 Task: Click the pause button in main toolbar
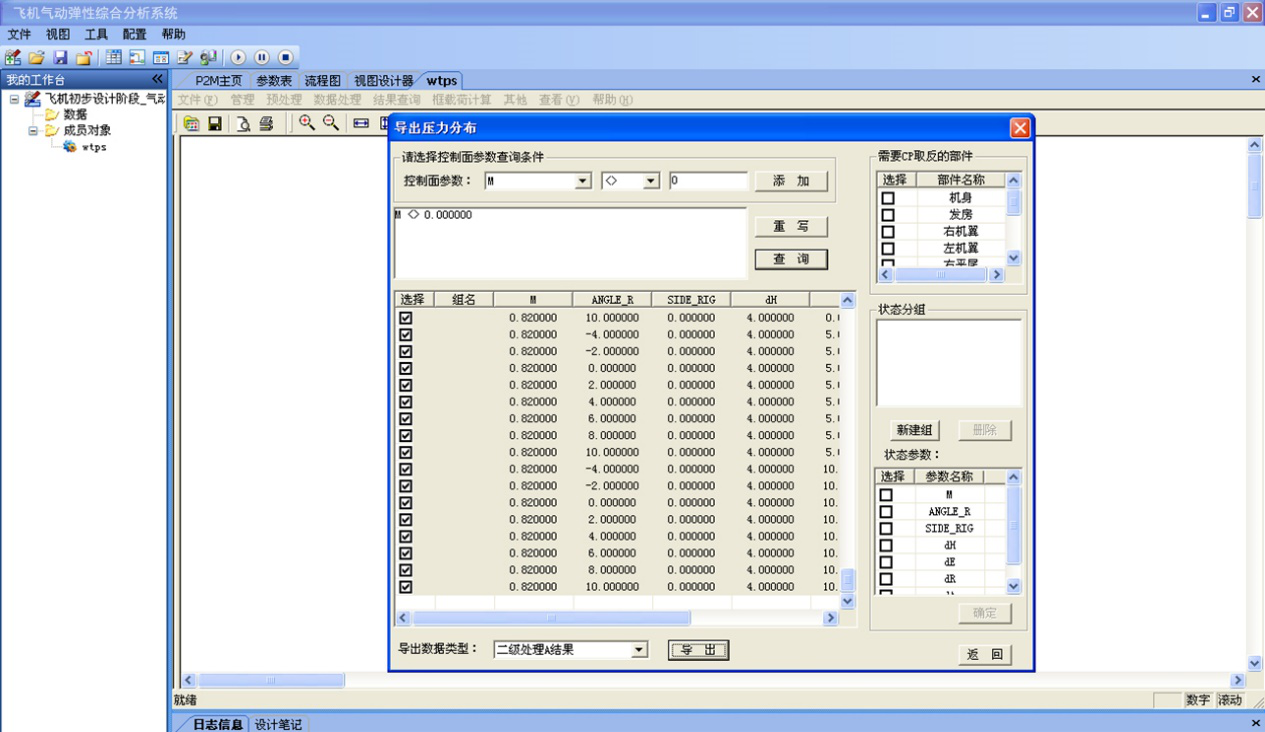pyautogui.click(x=262, y=58)
